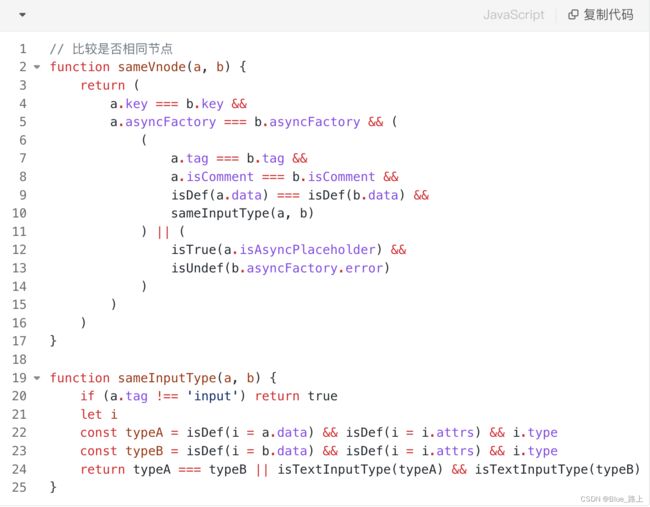This screenshot has width=650, height=507.
Task: Click asyncFactory.error on line 13
Action: click(x=314, y=268)
